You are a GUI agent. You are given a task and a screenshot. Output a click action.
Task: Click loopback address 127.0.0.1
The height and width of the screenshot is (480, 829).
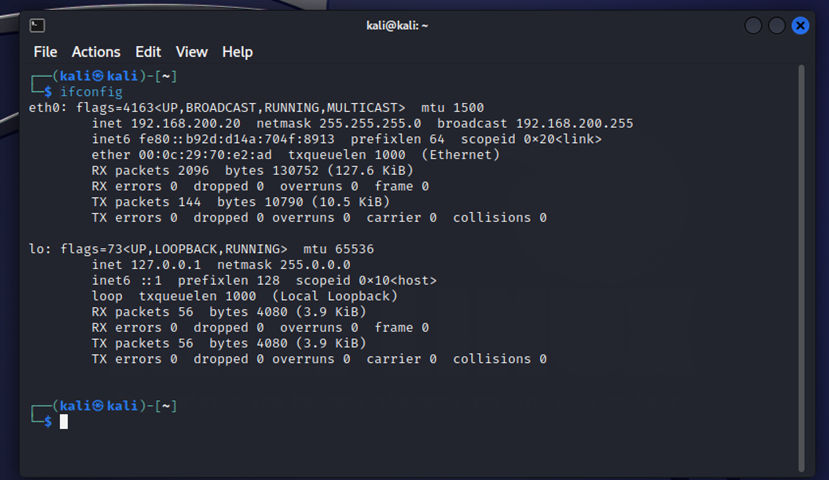[x=165, y=264]
